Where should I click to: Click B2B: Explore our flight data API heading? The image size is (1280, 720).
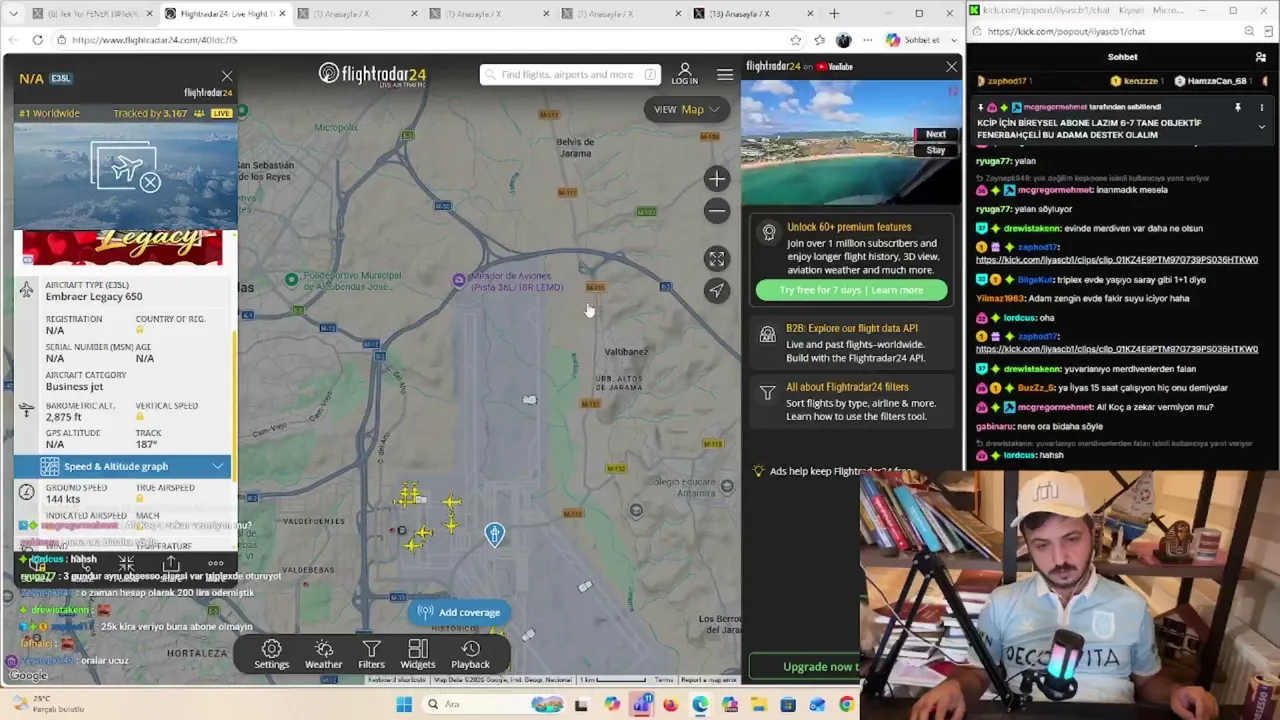[852, 328]
